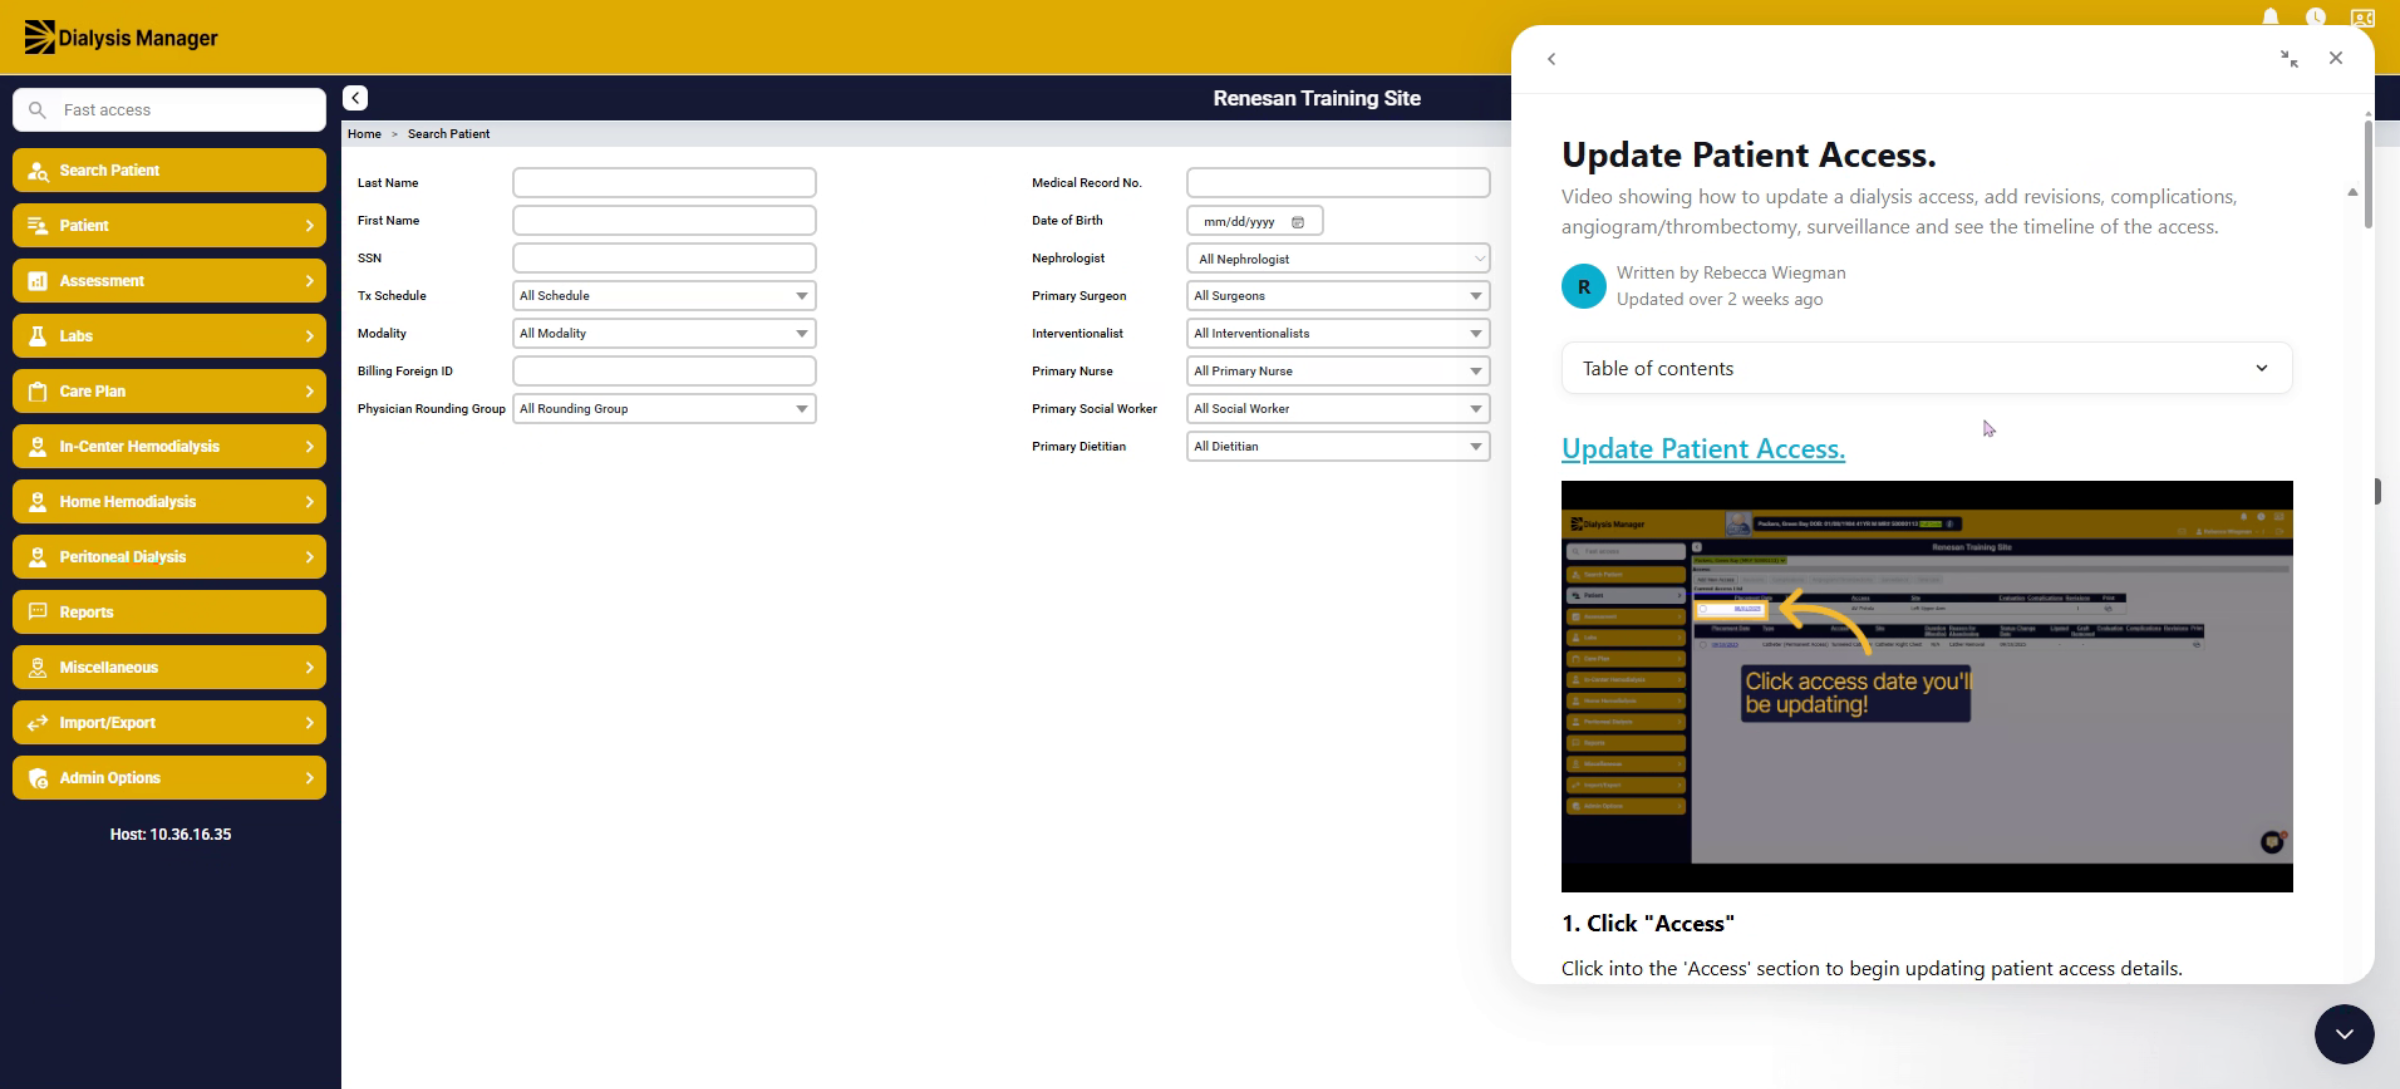Click the round chevron-down chat button
2400x1089 pixels.
point(2344,1034)
